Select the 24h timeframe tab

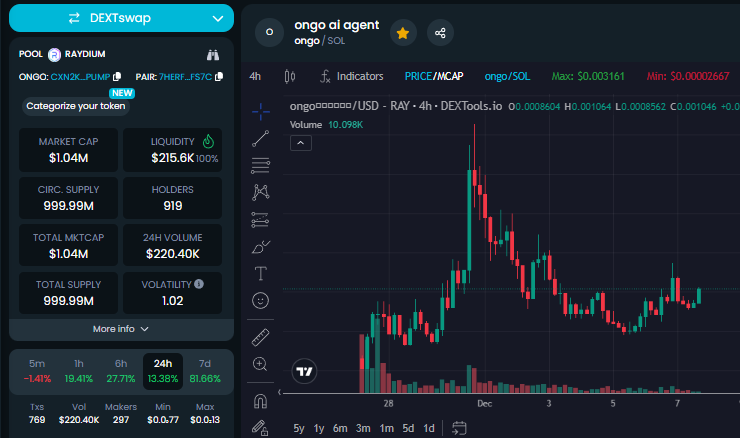point(163,371)
